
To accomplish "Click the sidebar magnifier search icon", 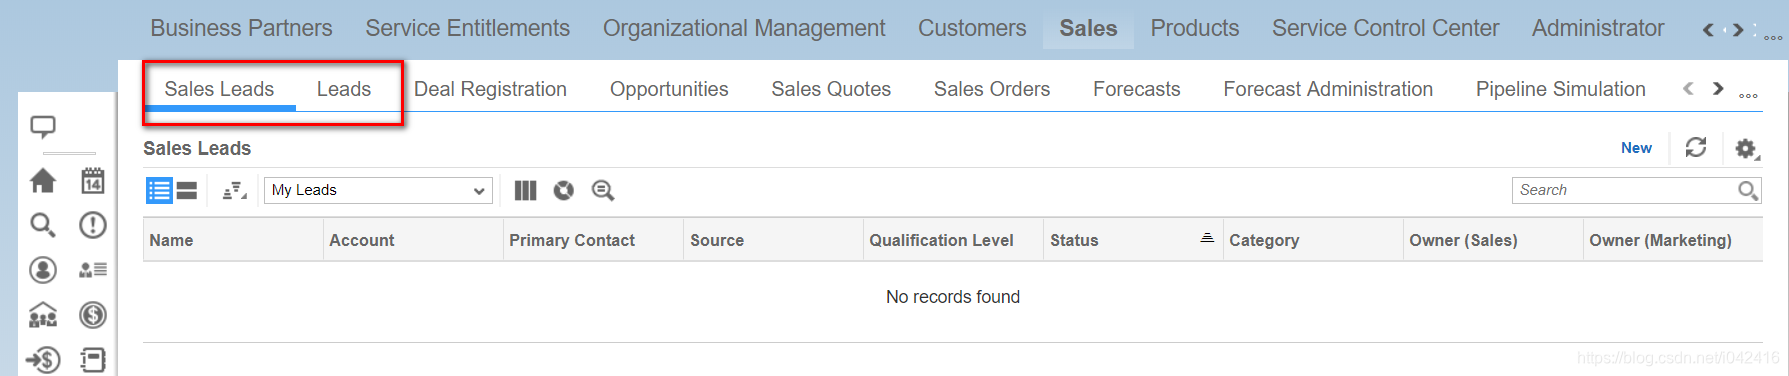I will (x=43, y=225).
